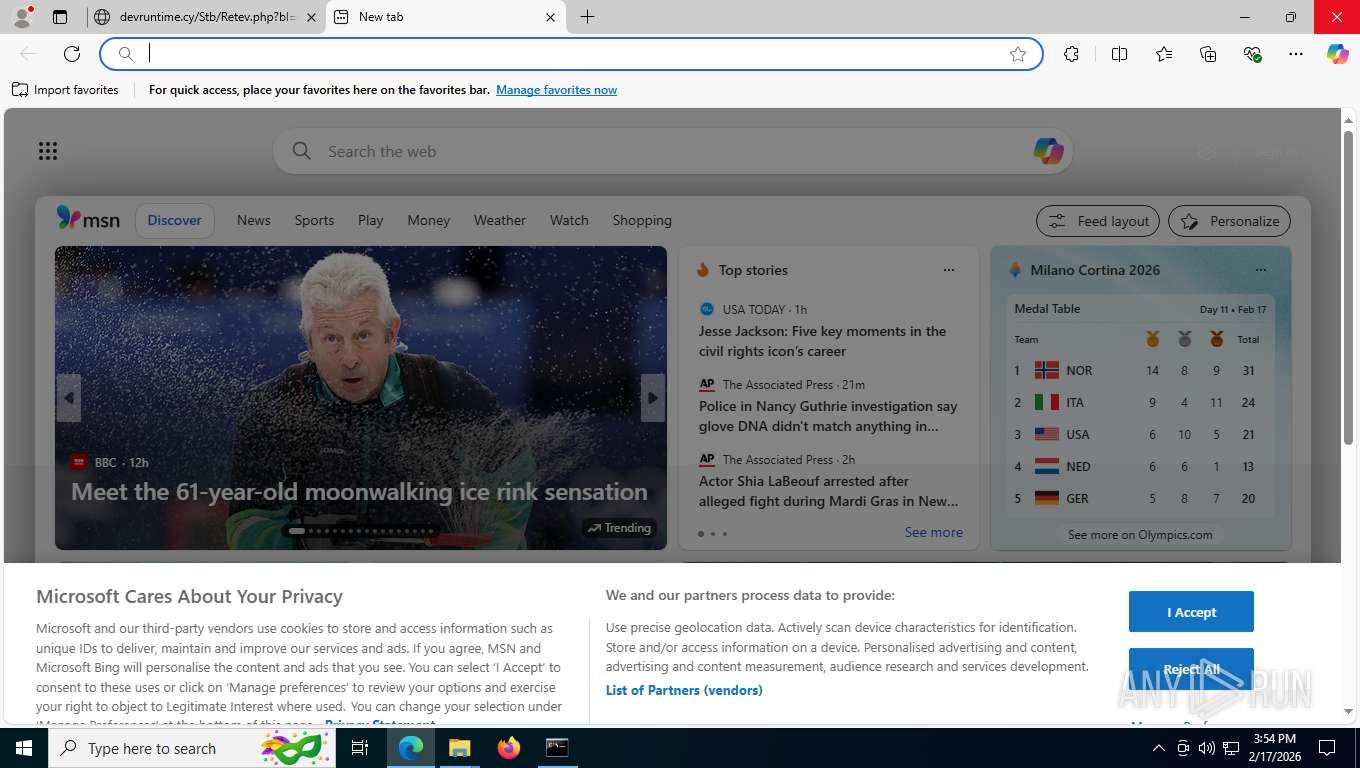Go to the msn logo home
Viewport: 1360px width, 768px height.
click(x=88, y=219)
